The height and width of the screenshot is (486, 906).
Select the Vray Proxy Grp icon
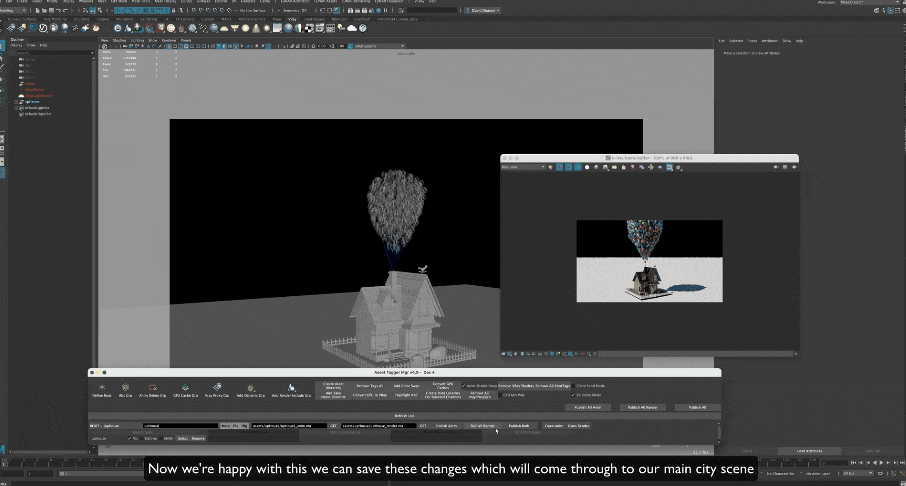tap(216, 387)
